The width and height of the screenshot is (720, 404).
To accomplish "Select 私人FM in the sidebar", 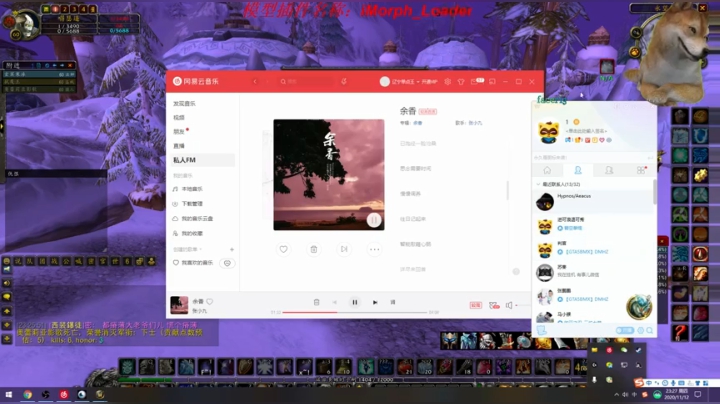I will tap(202, 160).
